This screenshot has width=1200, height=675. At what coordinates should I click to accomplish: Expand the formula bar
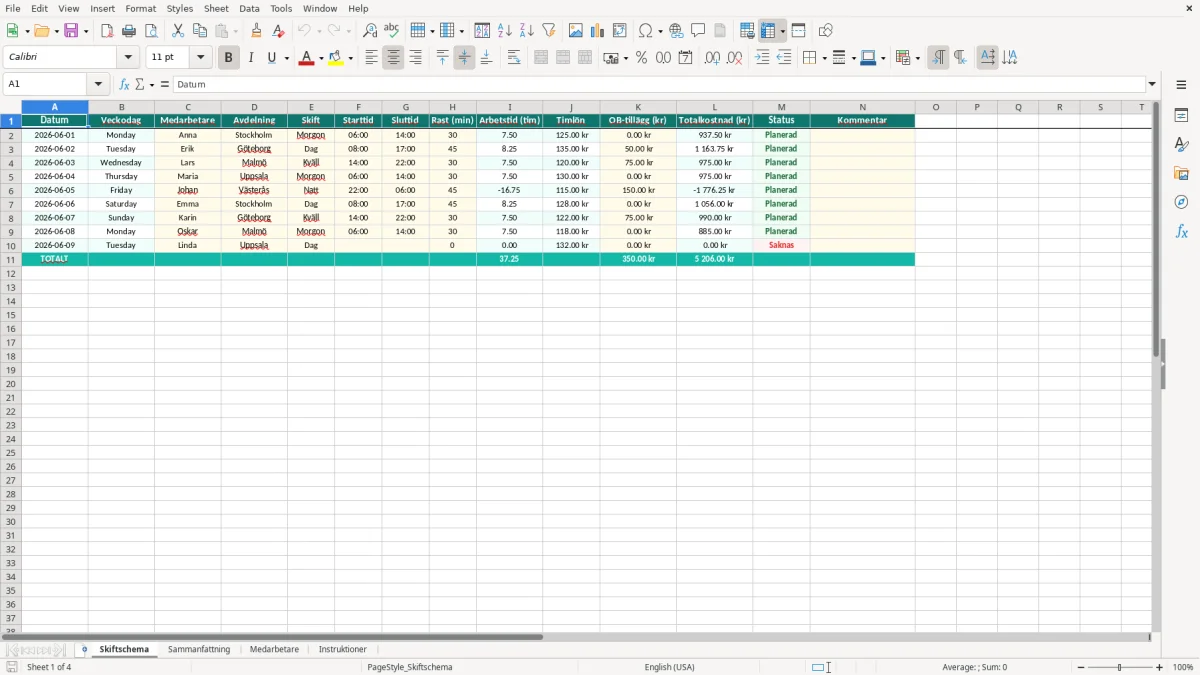pos(1152,85)
